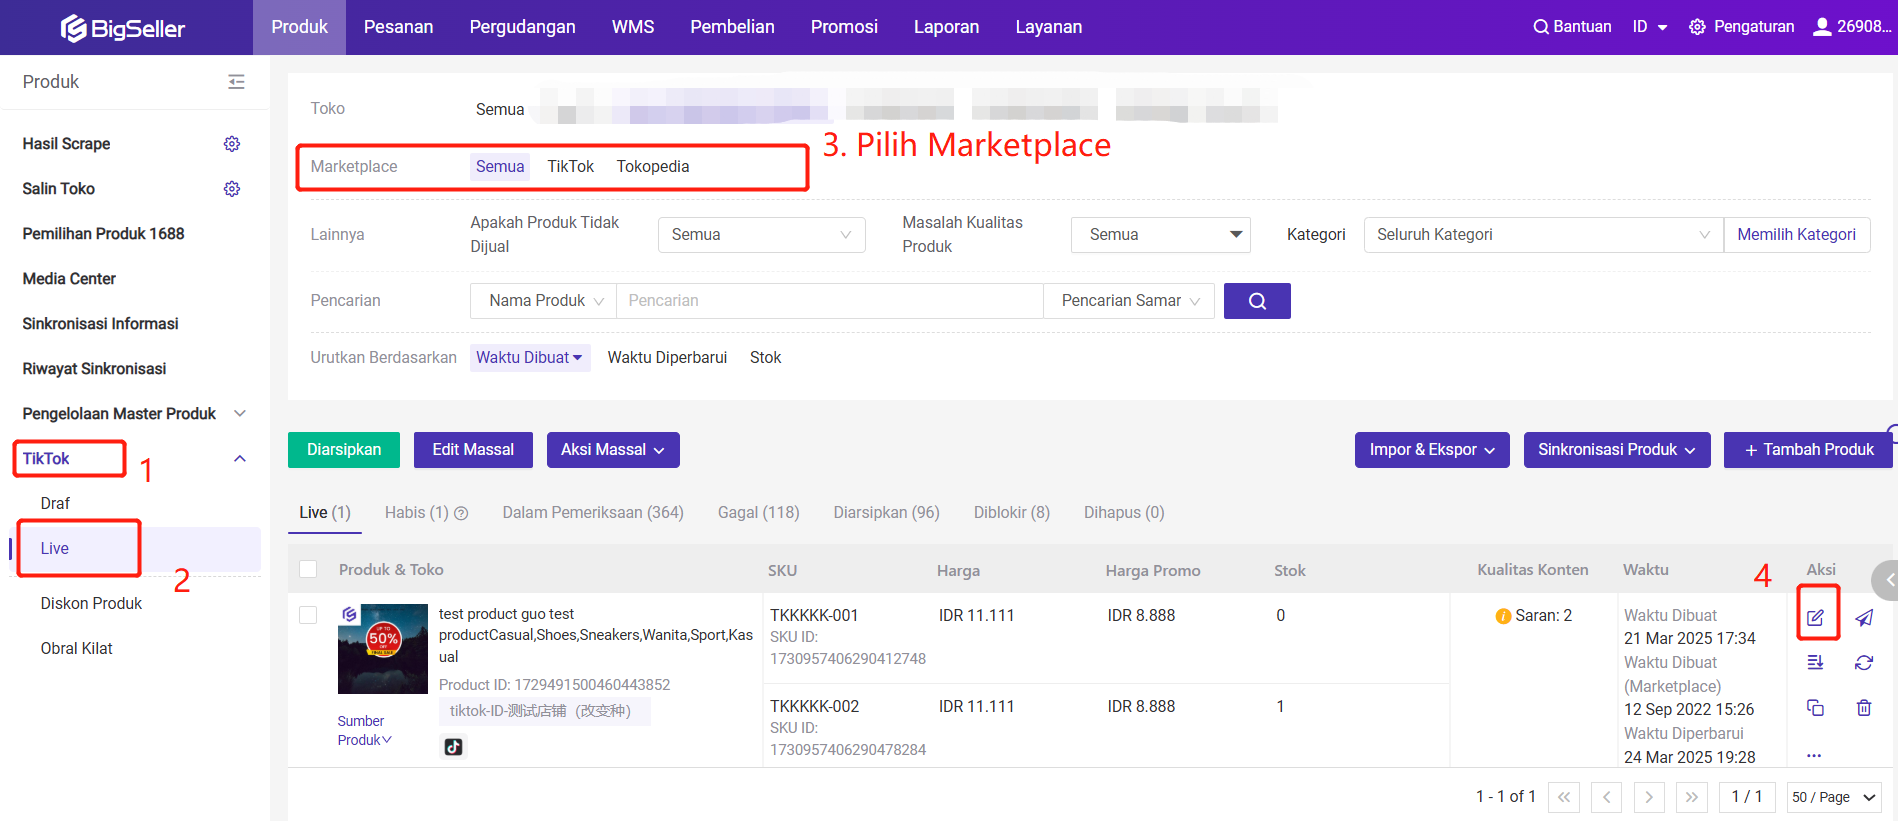Collapse the TikTok sidebar section chevron
This screenshot has width=1898, height=821.
240,459
